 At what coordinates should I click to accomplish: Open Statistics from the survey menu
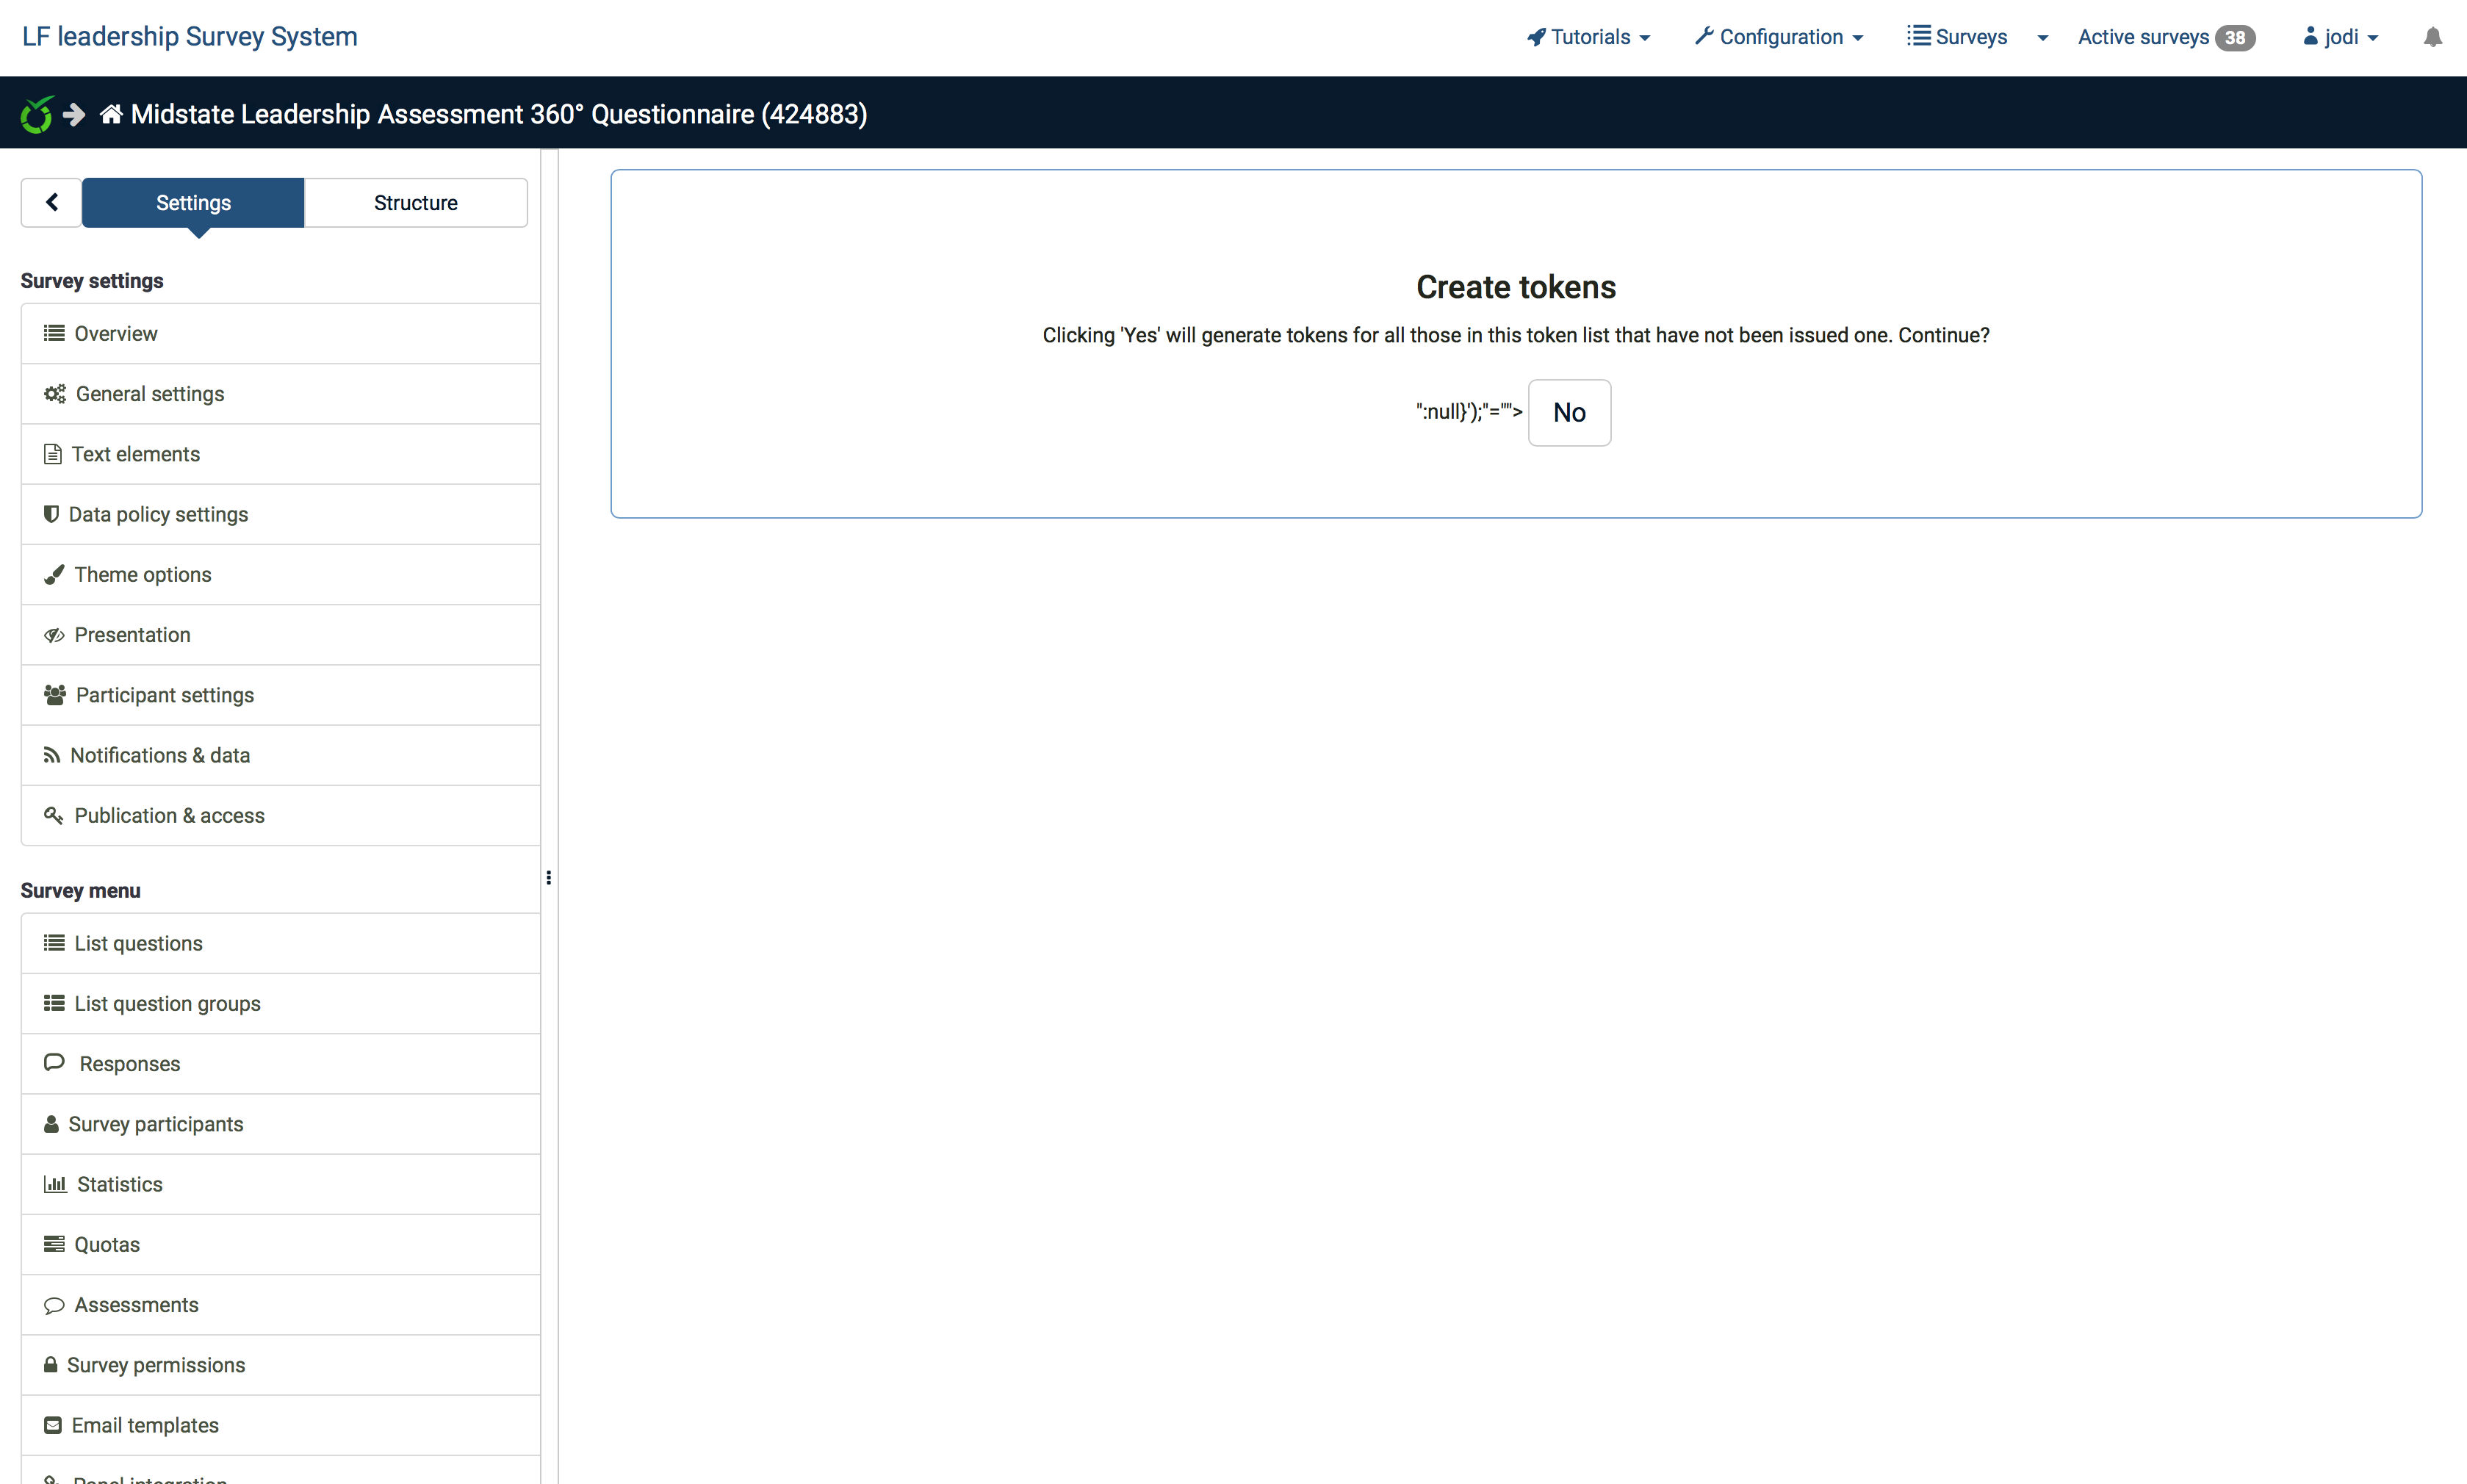point(119,1184)
